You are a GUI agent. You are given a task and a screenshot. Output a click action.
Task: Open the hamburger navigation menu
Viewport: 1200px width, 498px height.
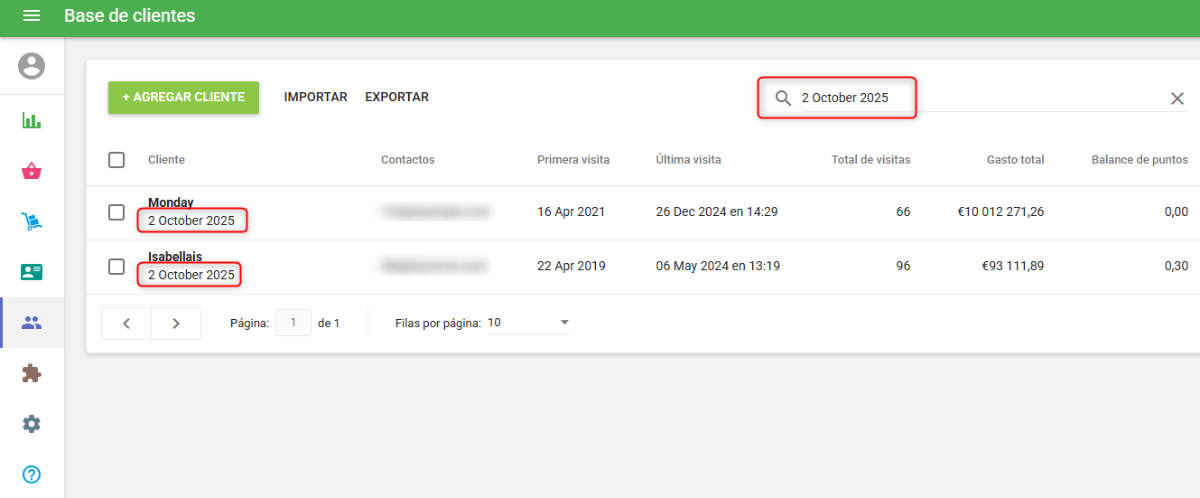pyautogui.click(x=32, y=16)
